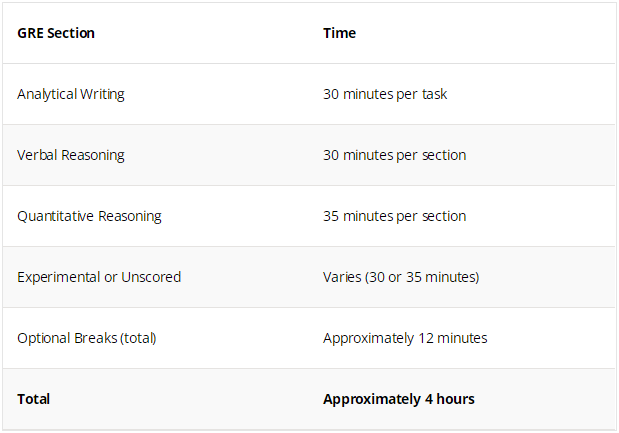Click the word Unscored in the table
Viewport: 619px width, 433px height.
(151, 277)
